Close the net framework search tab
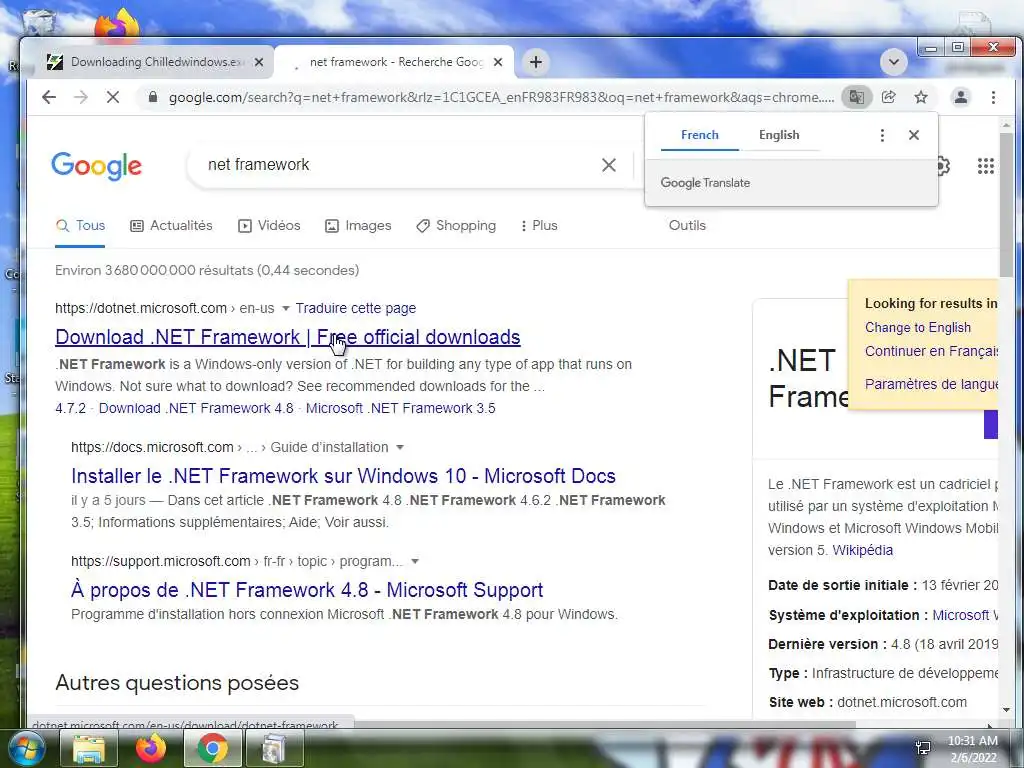This screenshot has width=1024, height=768. [498, 62]
